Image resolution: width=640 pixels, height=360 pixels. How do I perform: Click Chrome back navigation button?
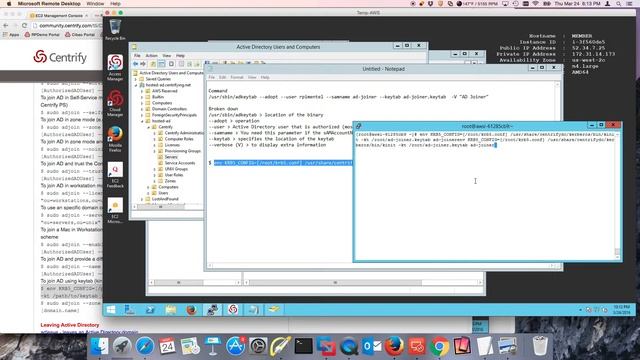[6, 25]
